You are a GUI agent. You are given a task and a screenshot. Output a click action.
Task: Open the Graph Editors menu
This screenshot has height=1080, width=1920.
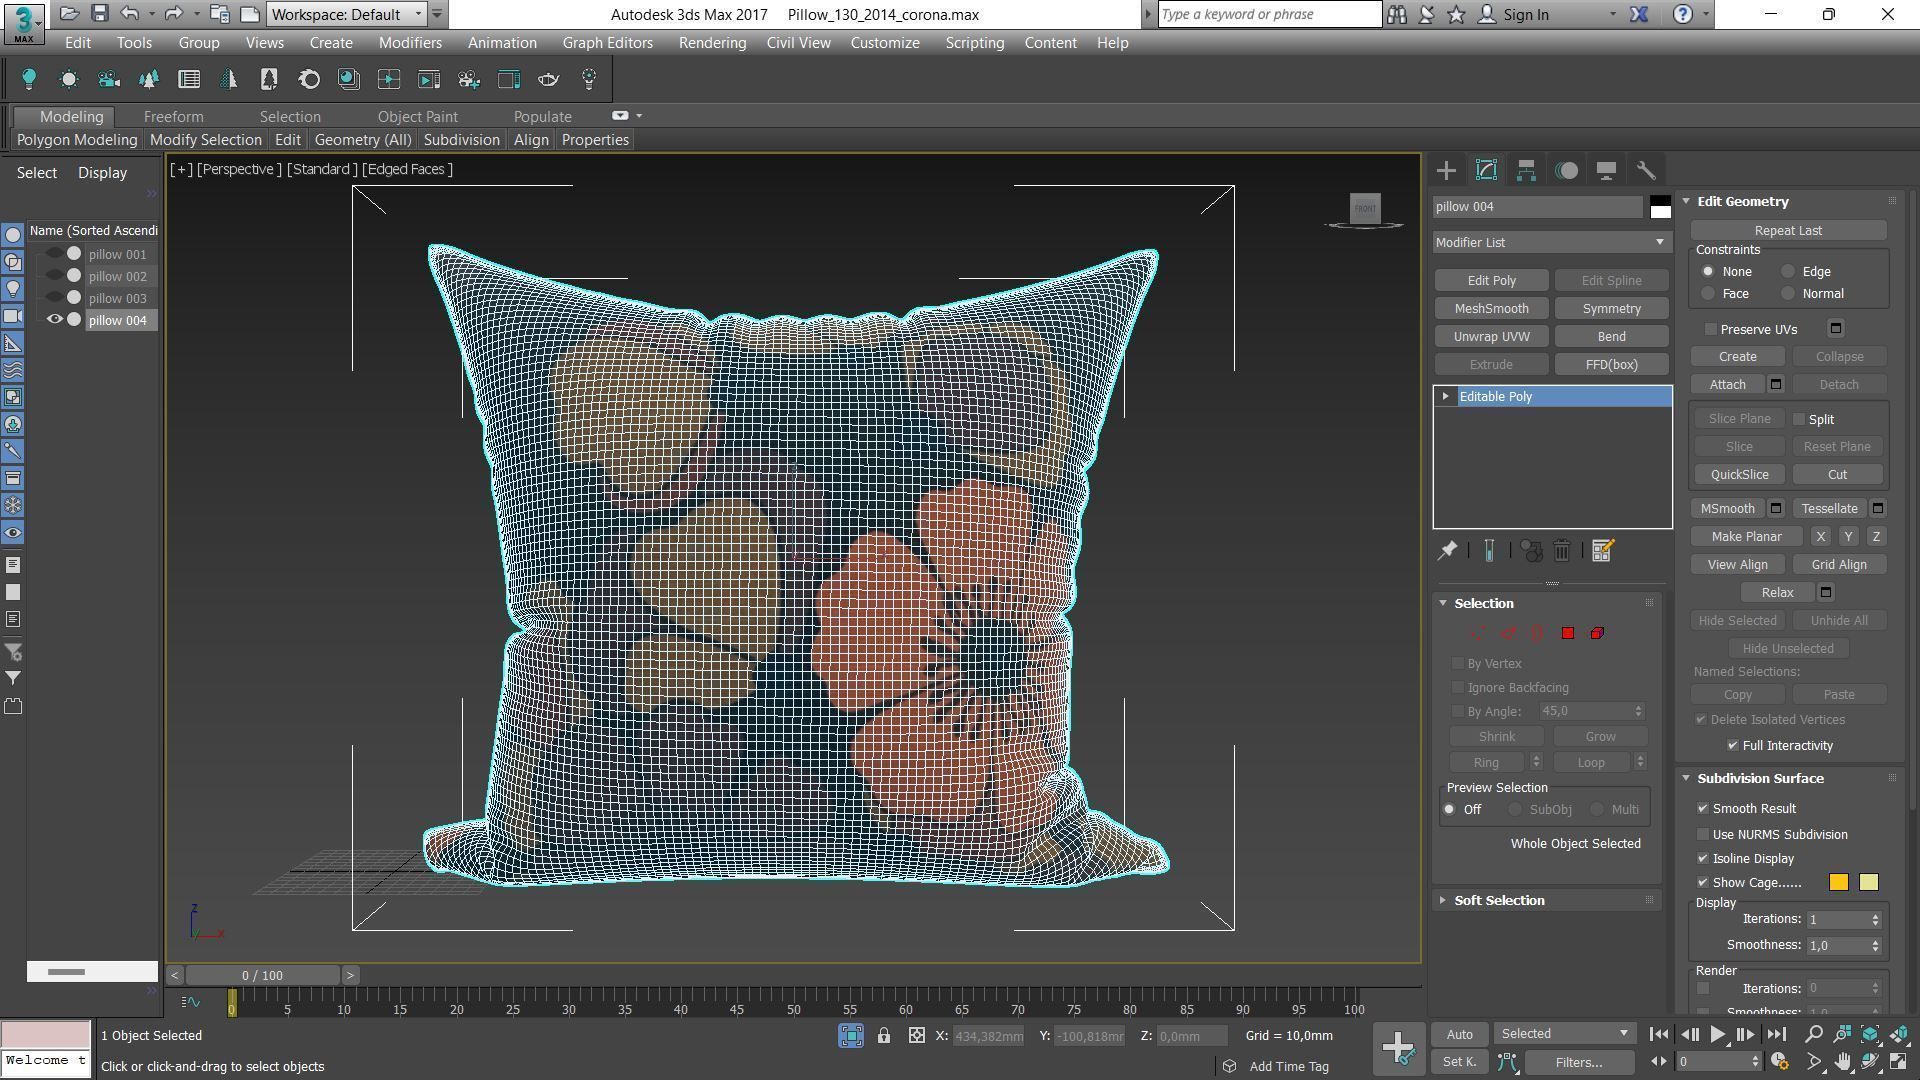tap(607, 43)
